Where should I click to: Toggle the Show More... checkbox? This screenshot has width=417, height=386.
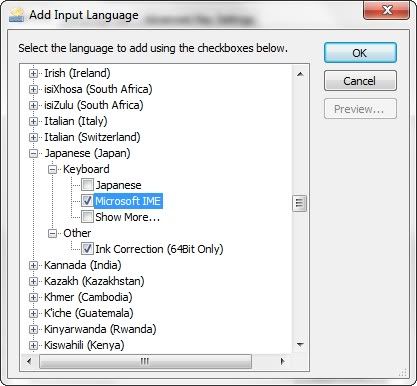(x=87, y=217)
